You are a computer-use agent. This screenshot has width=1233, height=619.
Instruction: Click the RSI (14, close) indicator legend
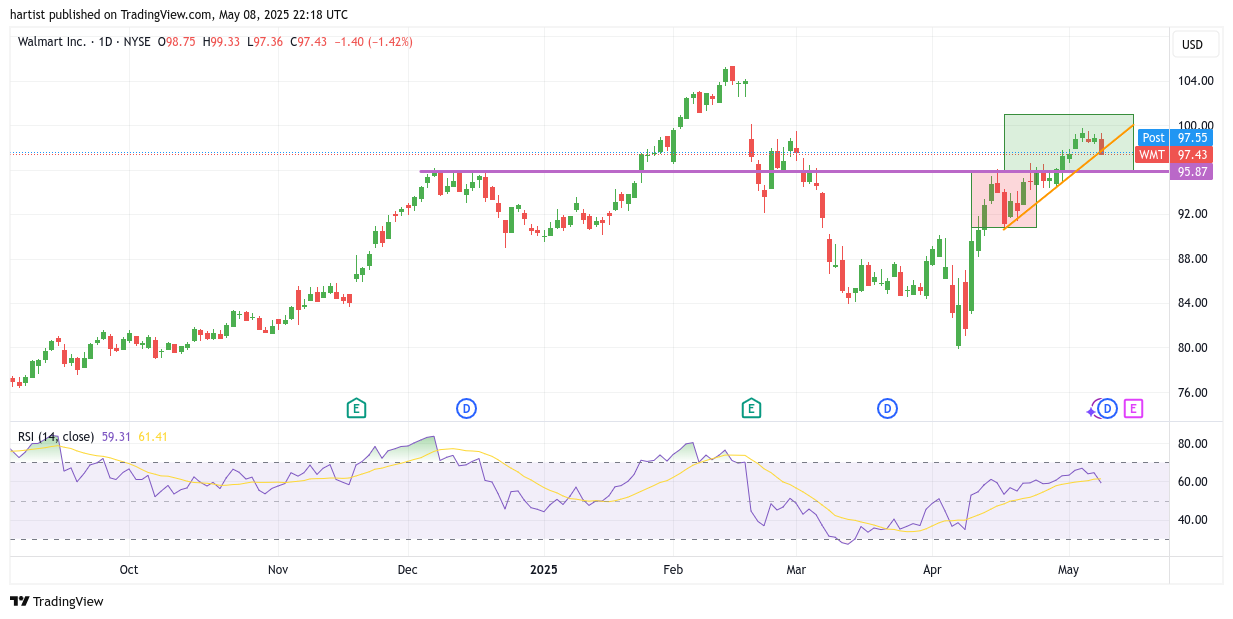56,437
